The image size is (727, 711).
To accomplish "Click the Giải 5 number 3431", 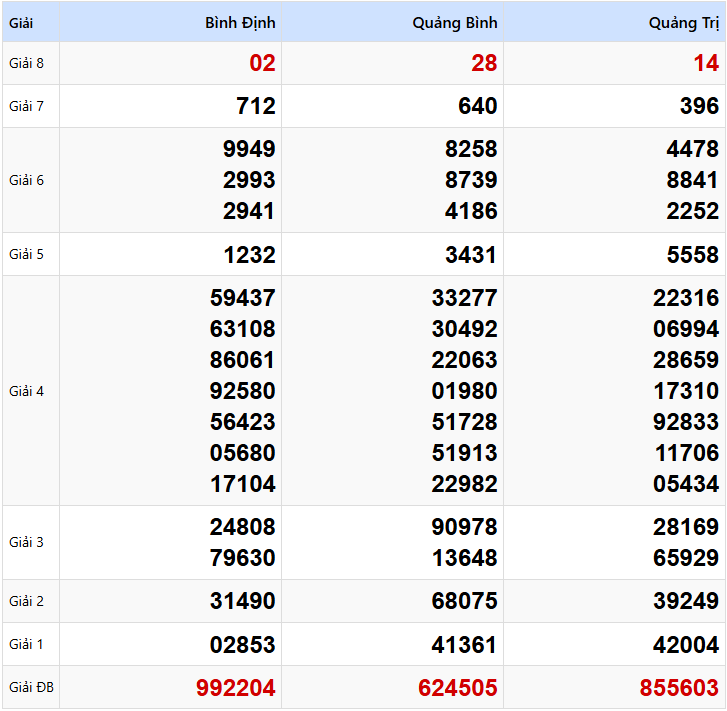I will (x=471, y=255).
